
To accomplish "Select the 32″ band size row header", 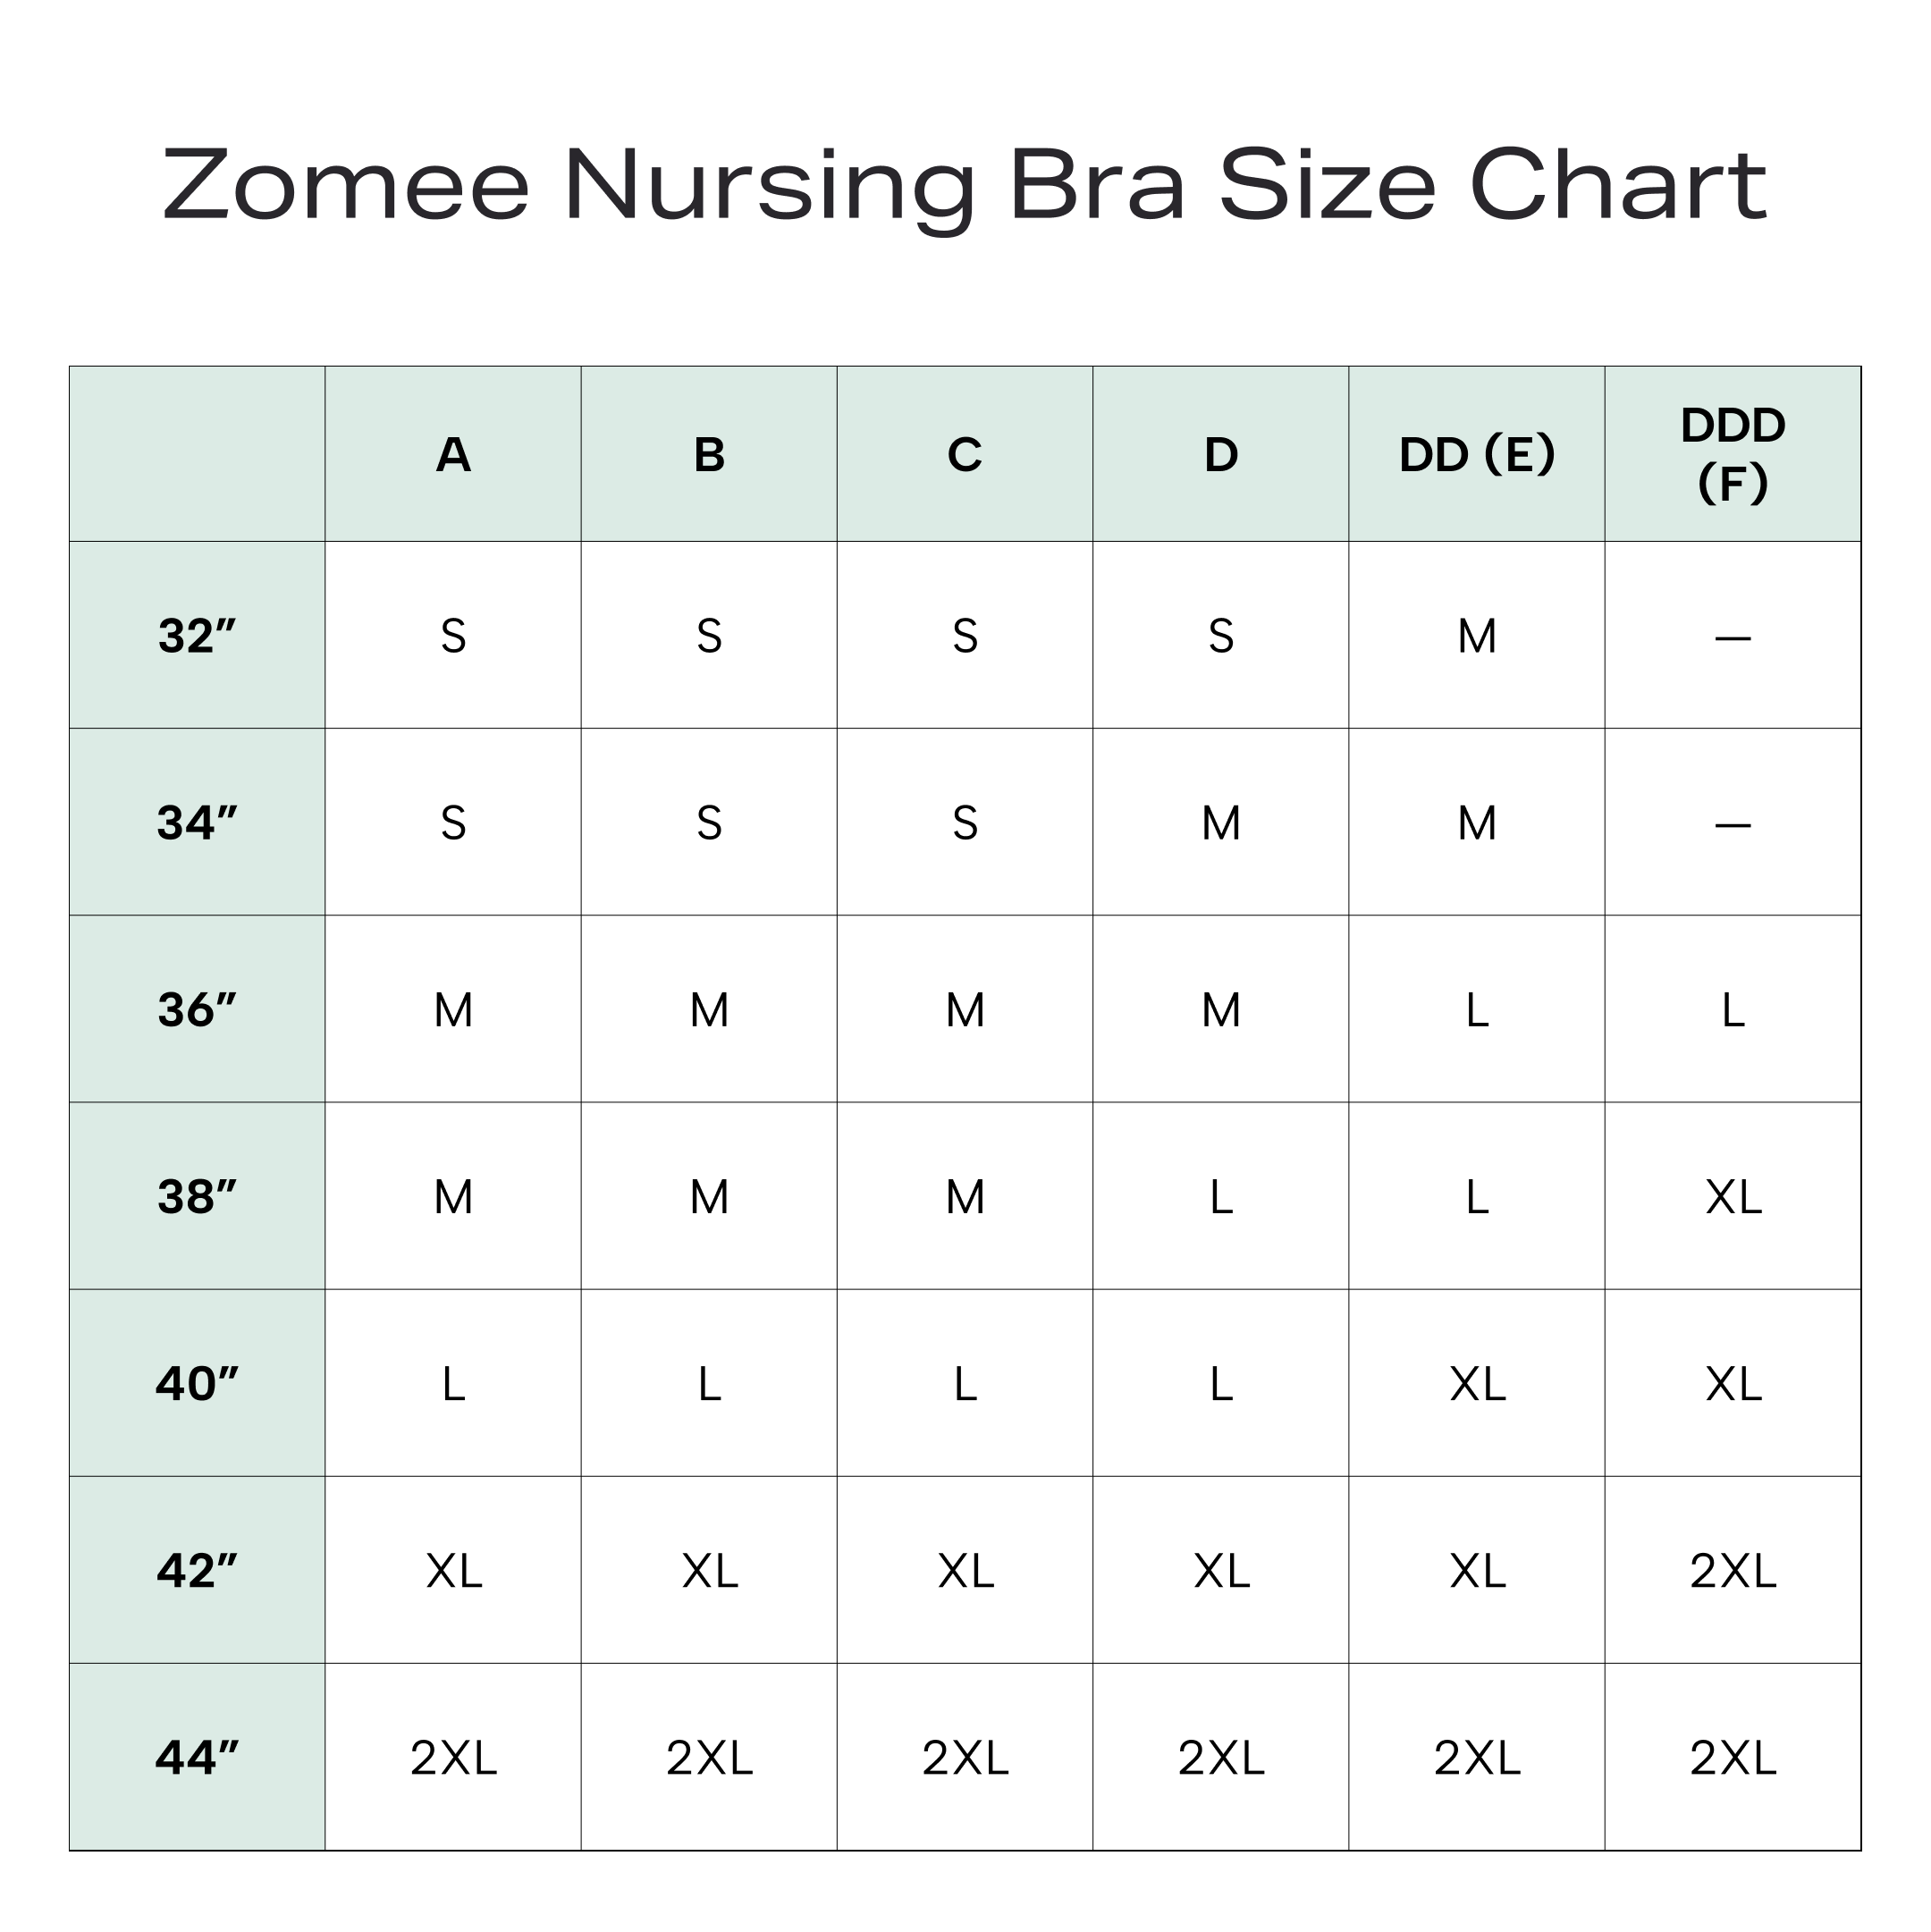I will pyautogui.click(x=197, y=636).
